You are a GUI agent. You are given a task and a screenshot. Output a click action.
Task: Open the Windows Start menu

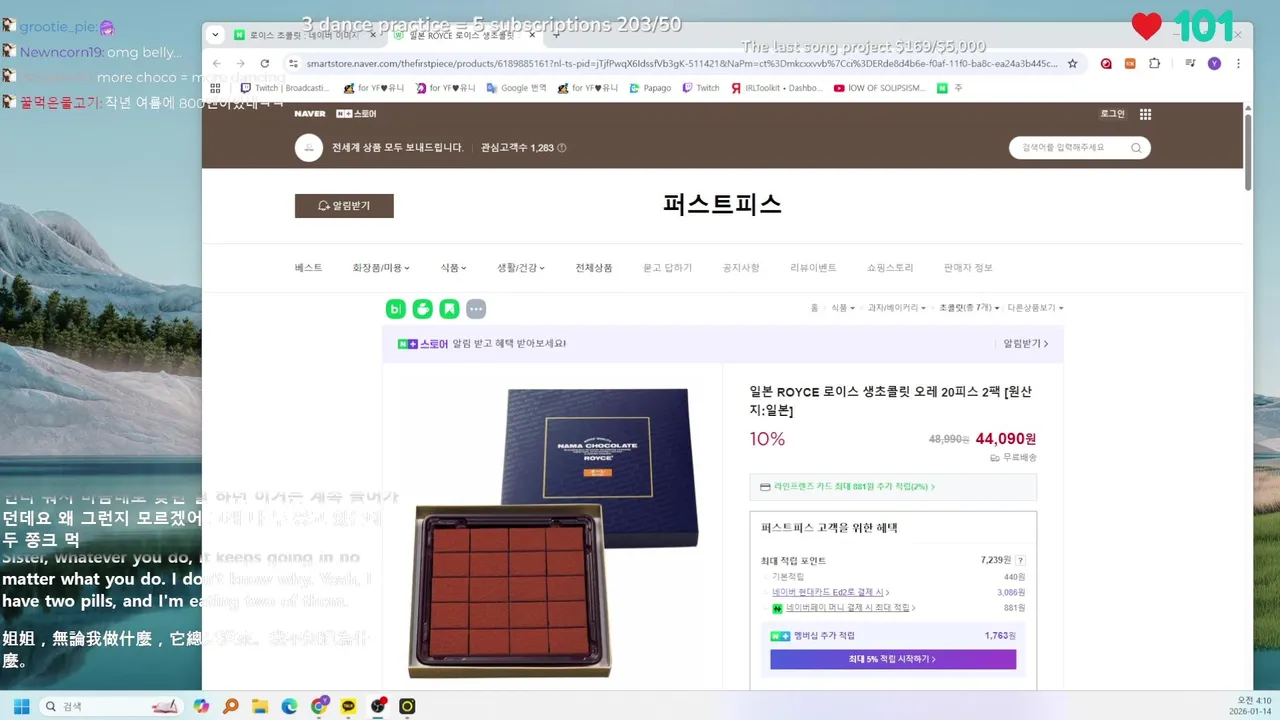[21, 706]
